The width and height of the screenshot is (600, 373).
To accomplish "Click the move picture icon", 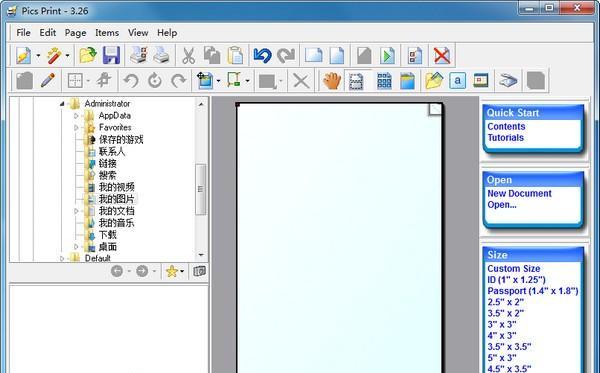I will [205, 81].
